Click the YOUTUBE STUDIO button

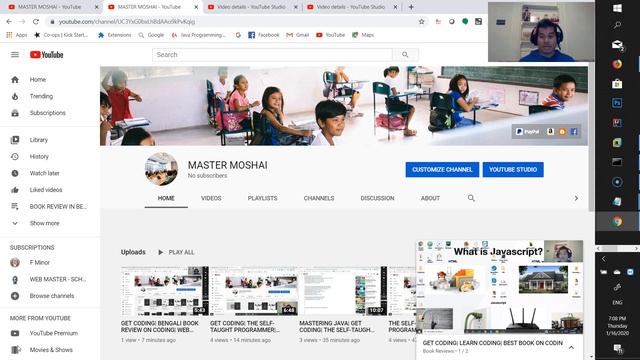pos(513,170)
